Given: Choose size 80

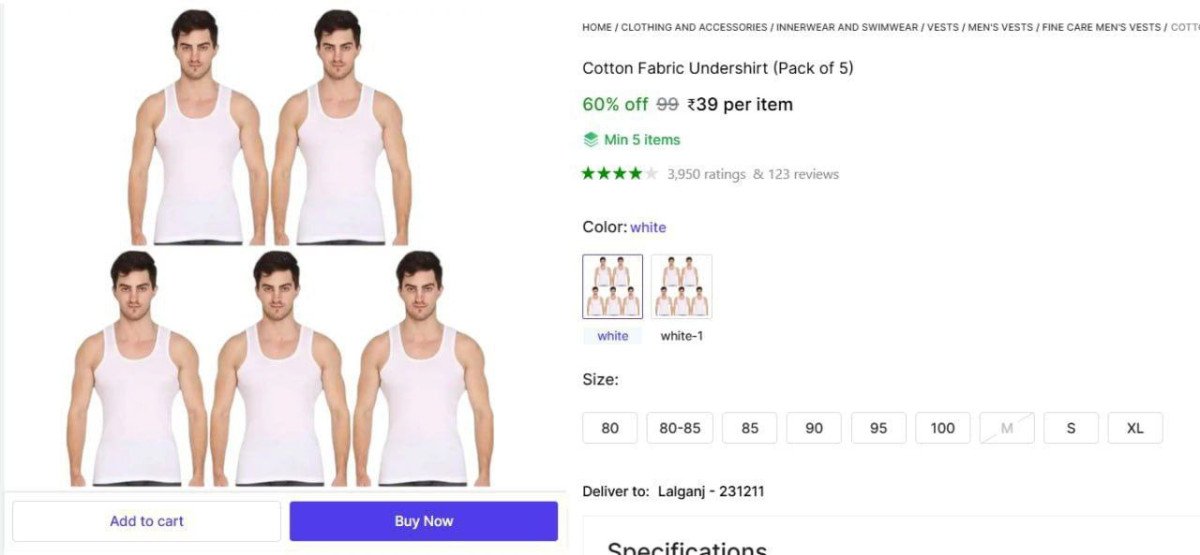Looking at the screenshot, I should tap(610, 428).
